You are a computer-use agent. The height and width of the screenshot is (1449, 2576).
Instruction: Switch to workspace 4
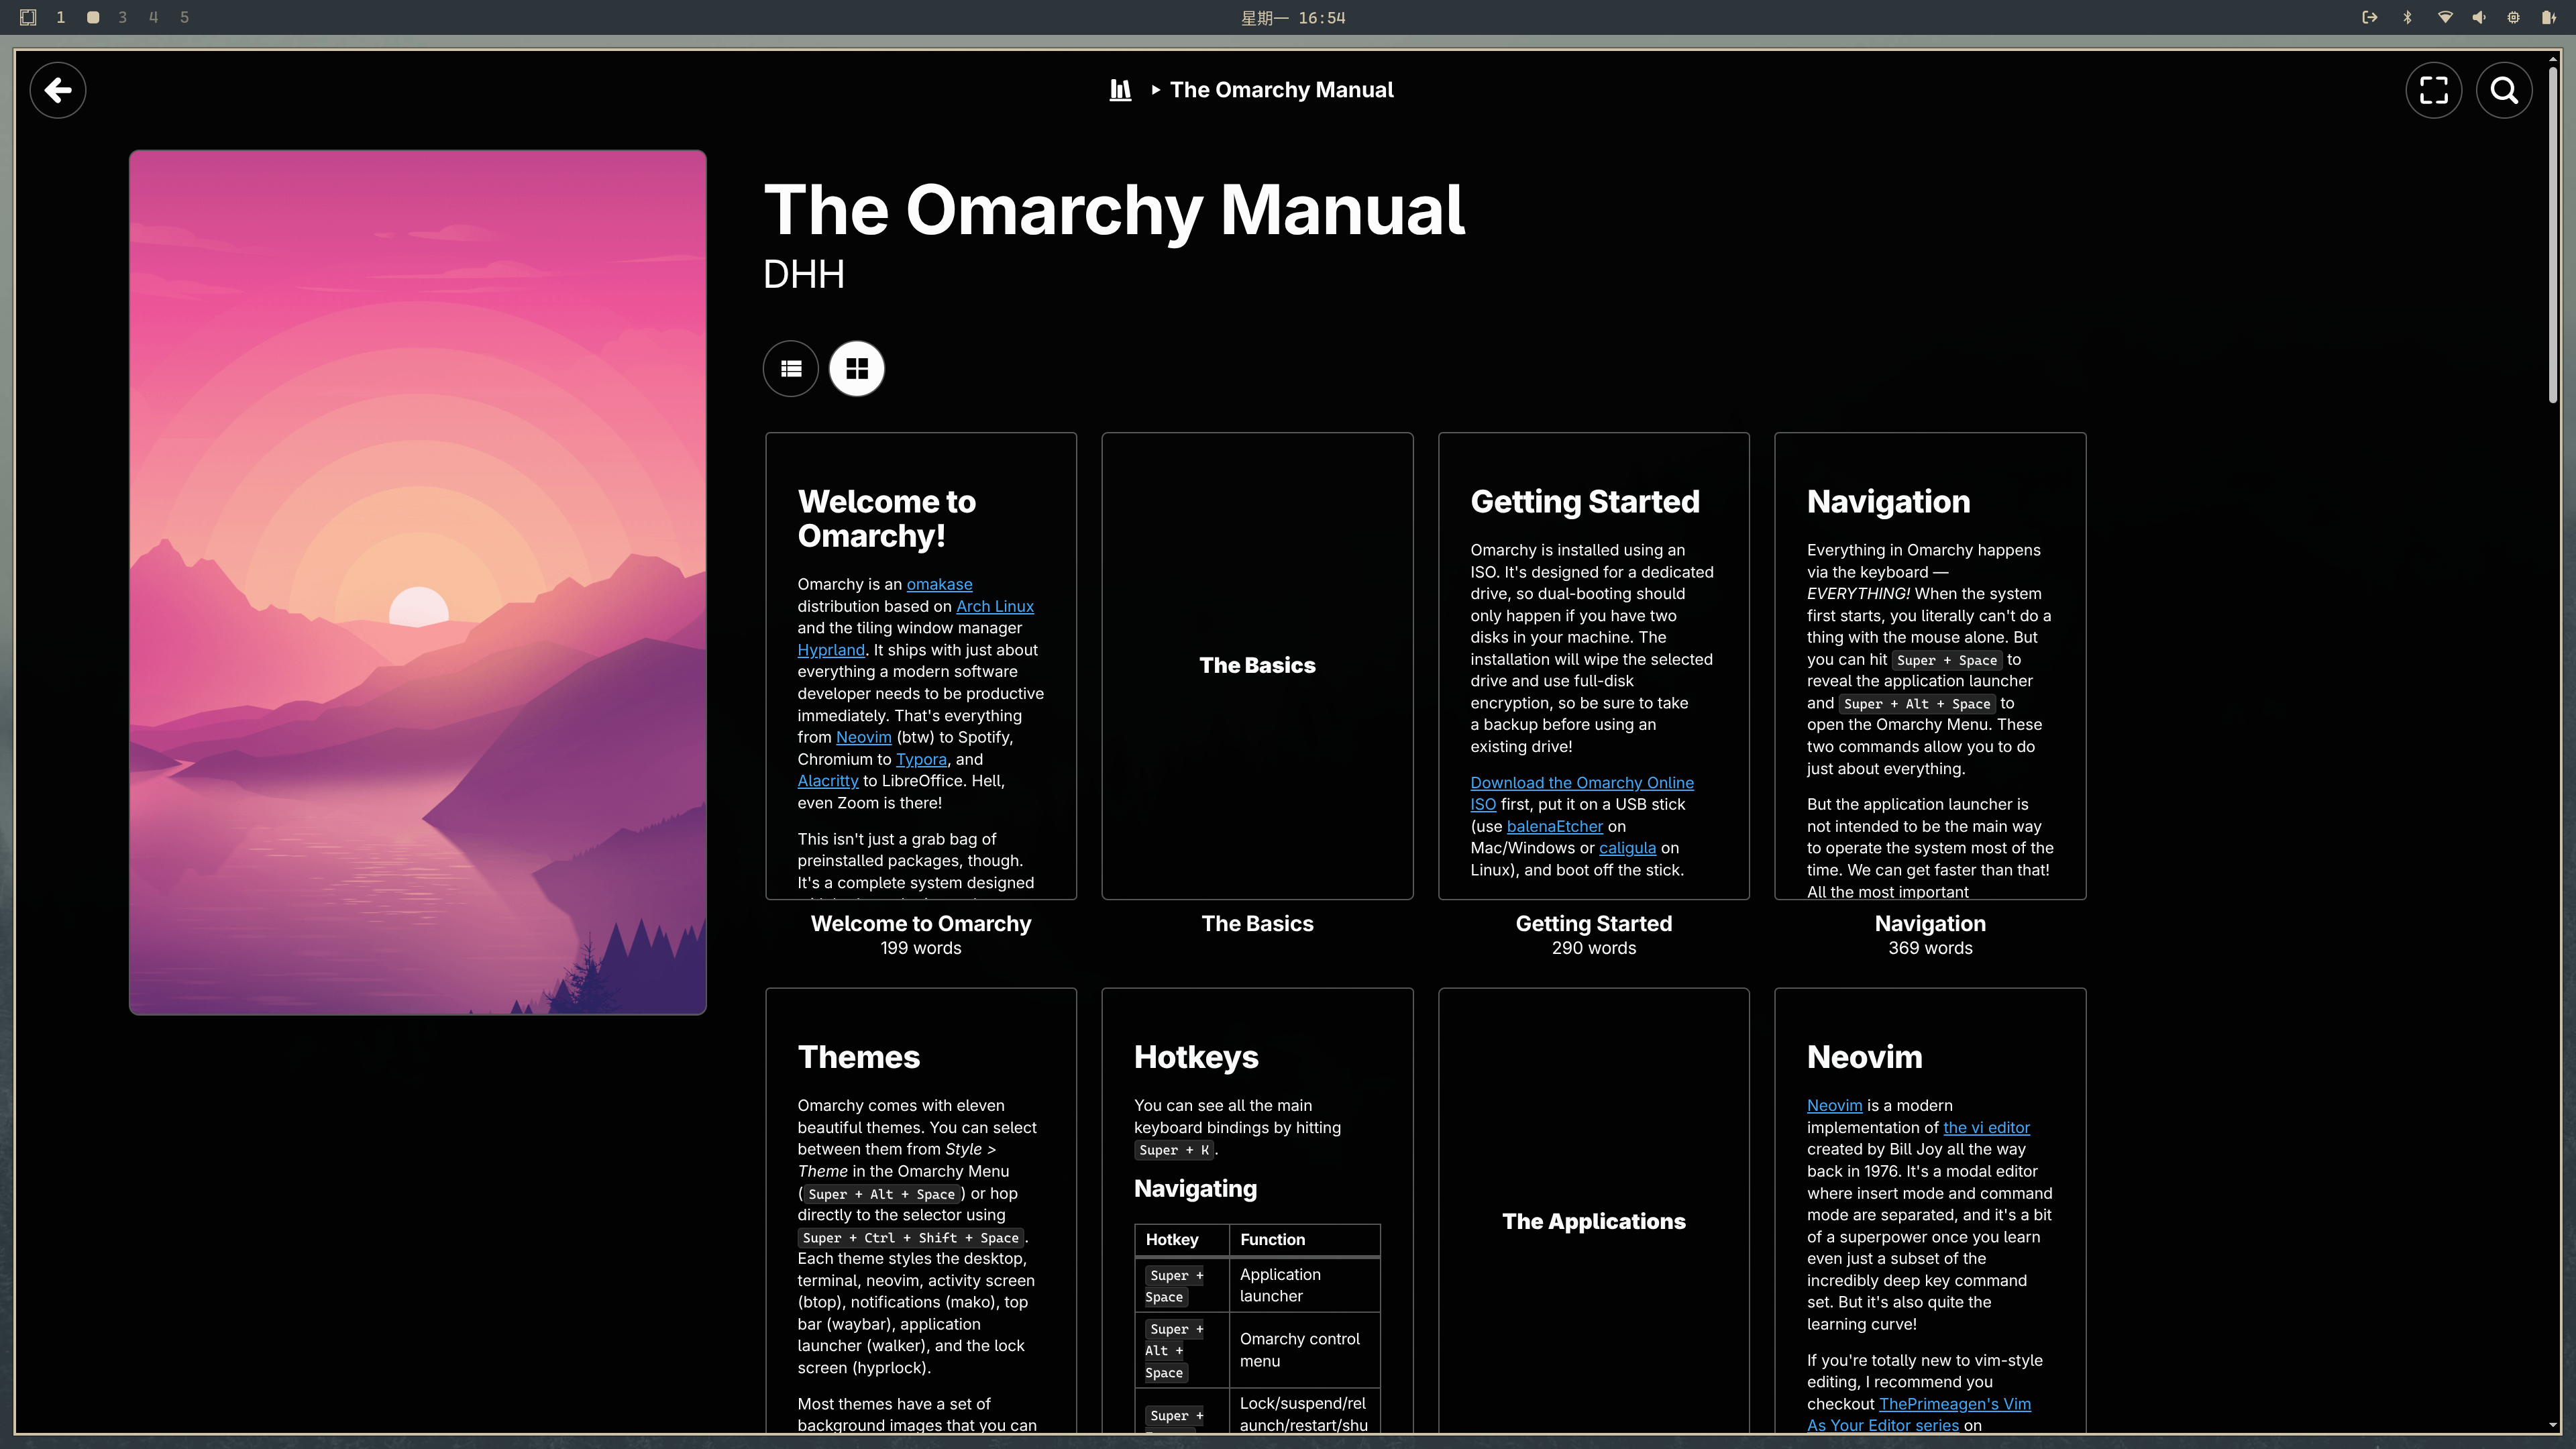click(x=153, y=17)
